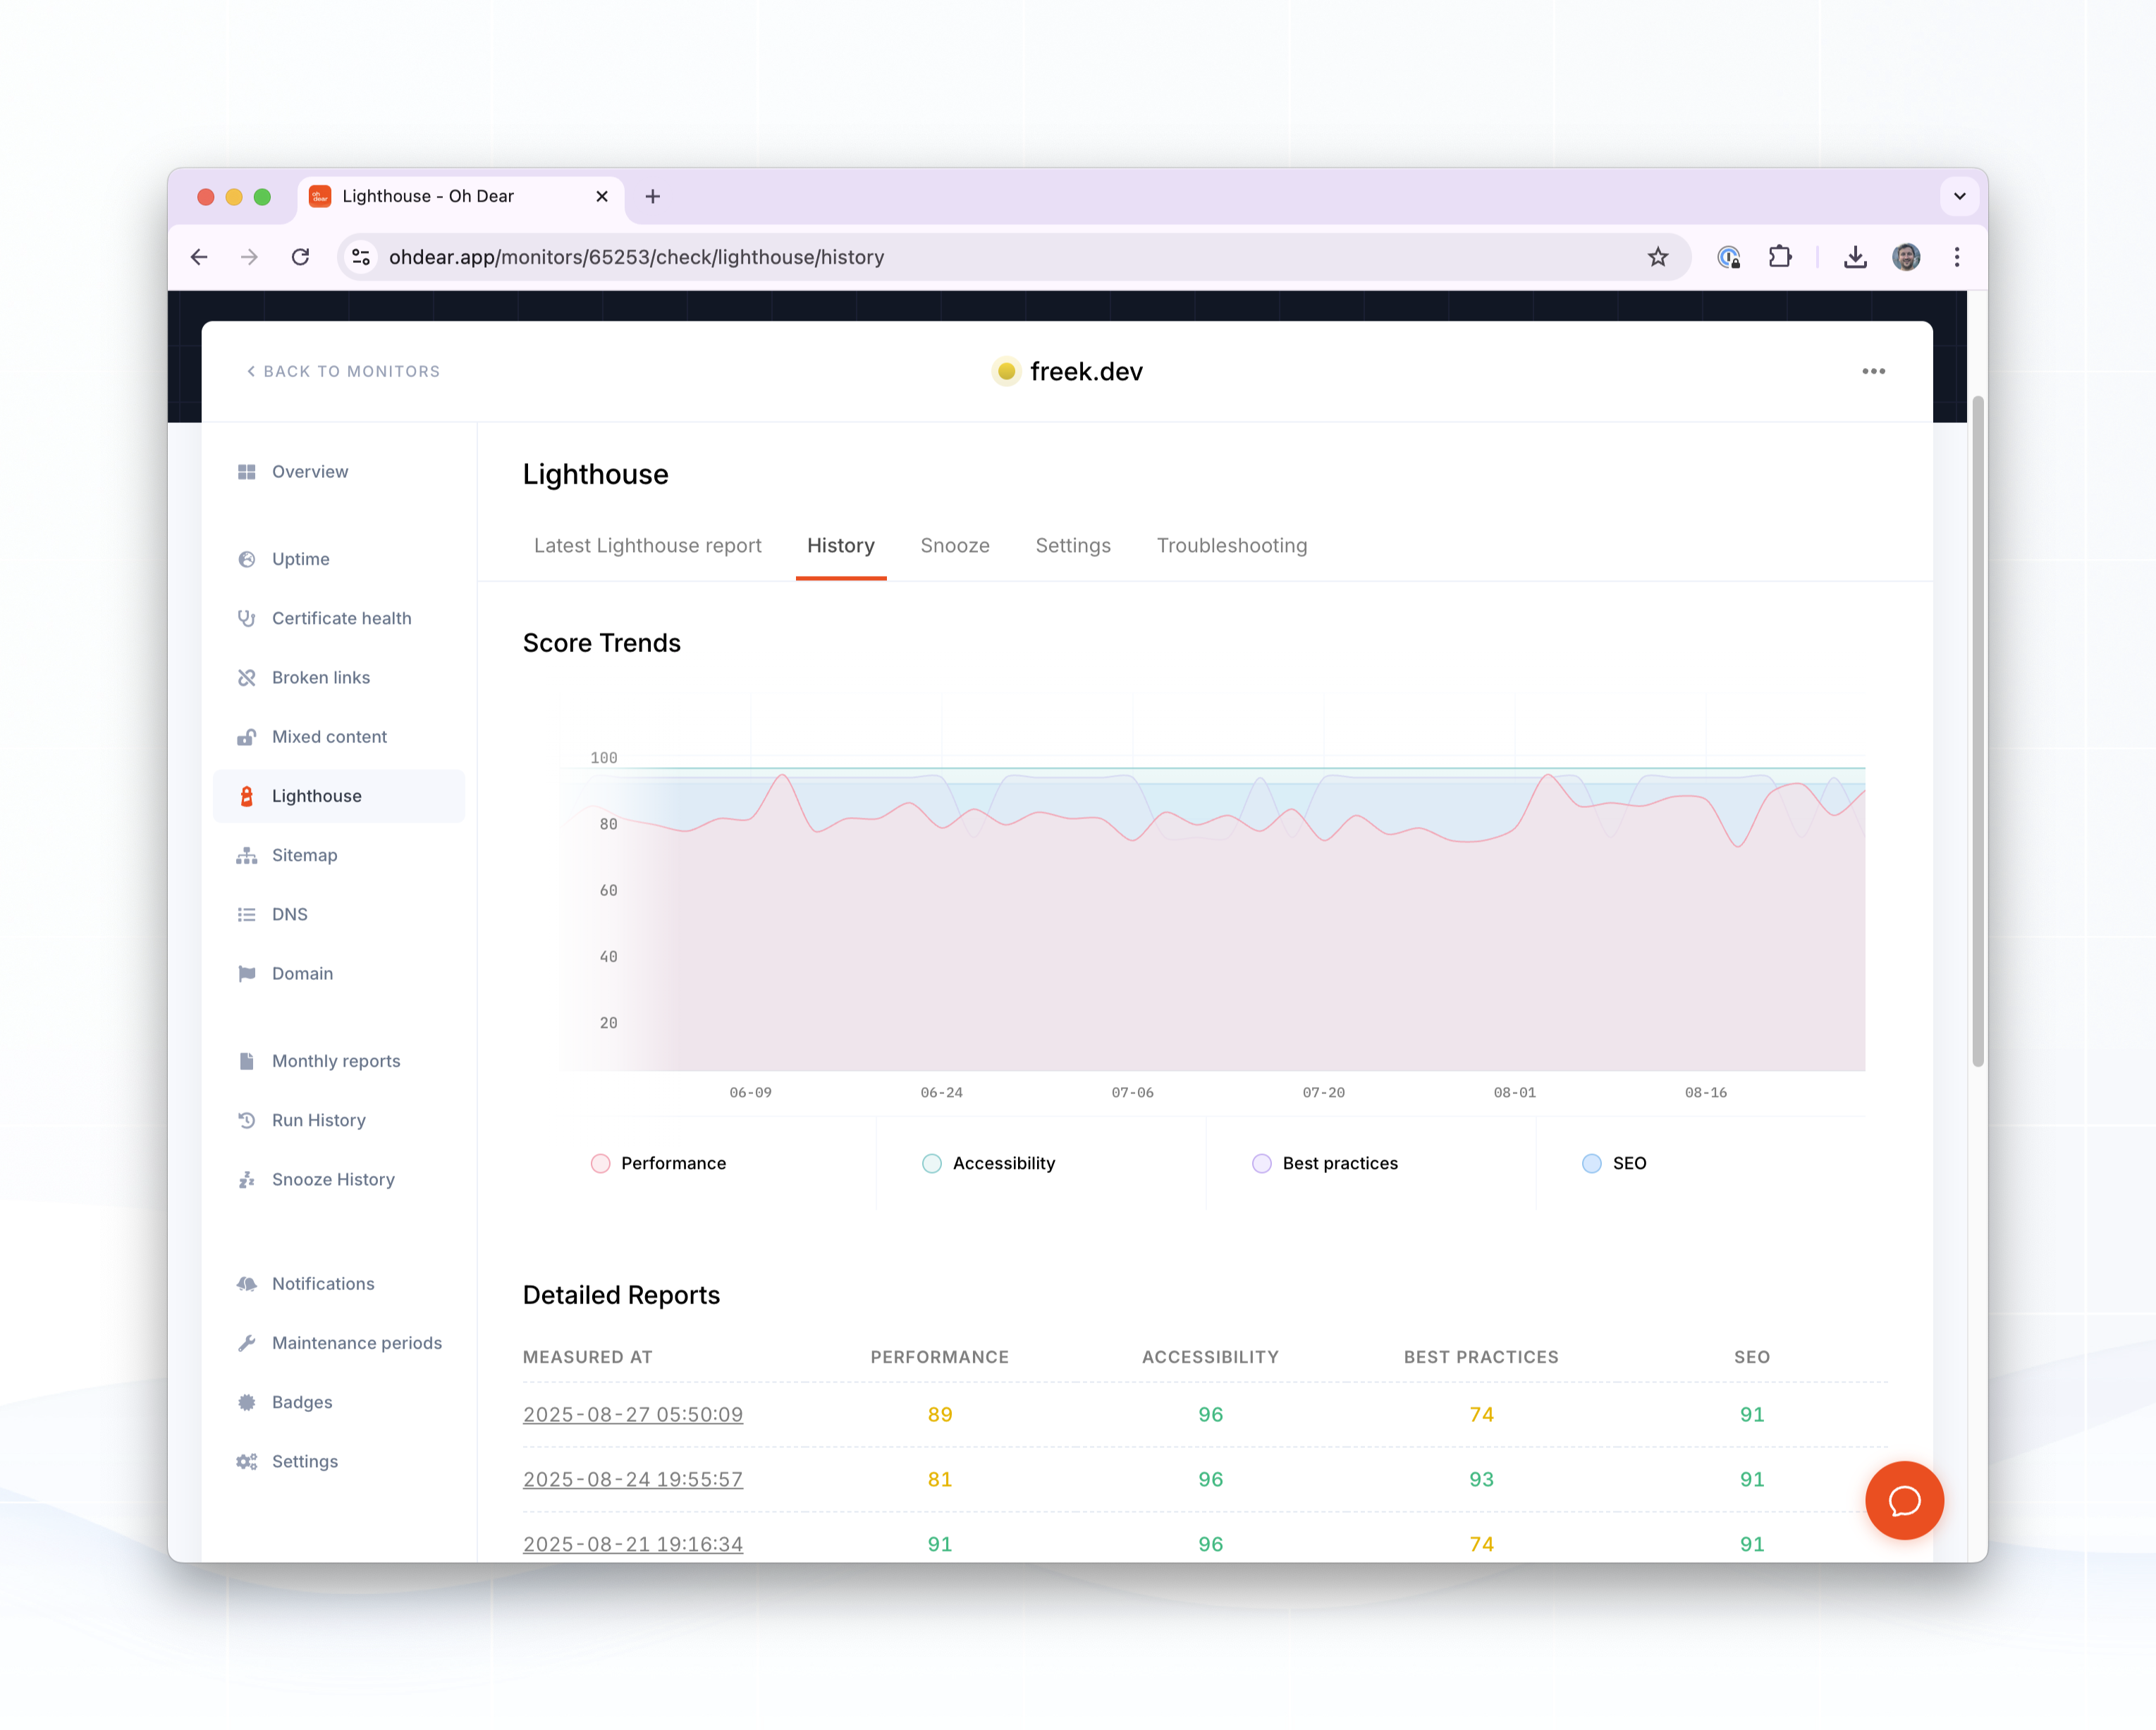Click the SEO legend color swatch

click(1591, 1163)
